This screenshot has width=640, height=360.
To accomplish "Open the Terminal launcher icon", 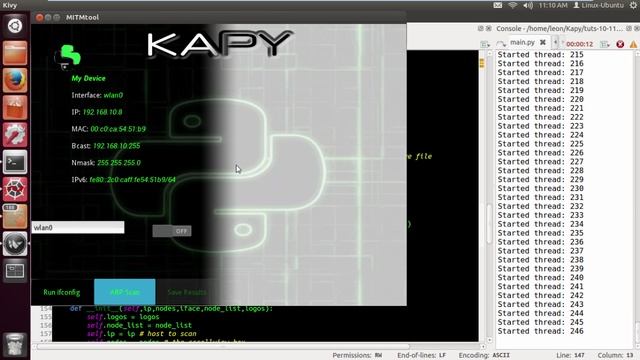I will click(15, 162).
